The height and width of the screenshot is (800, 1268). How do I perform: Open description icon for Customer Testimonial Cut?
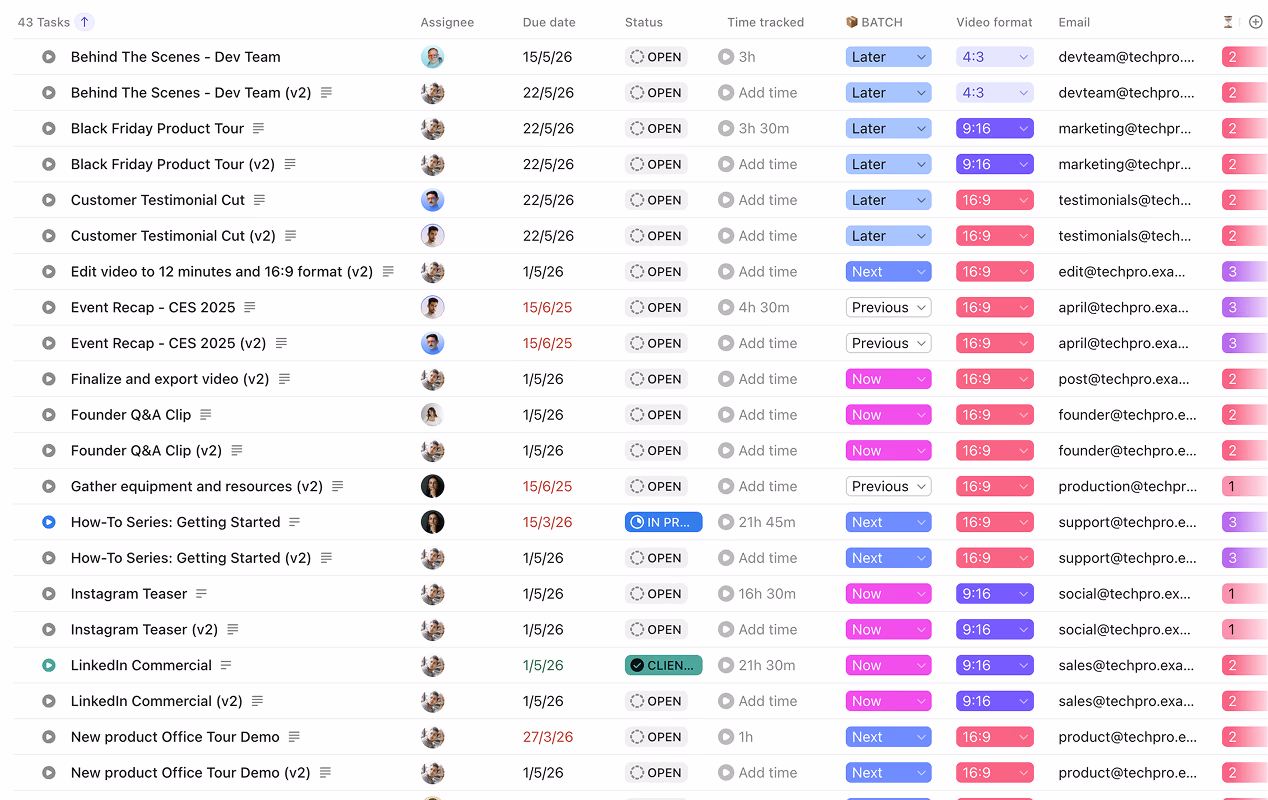click(259, 200)
